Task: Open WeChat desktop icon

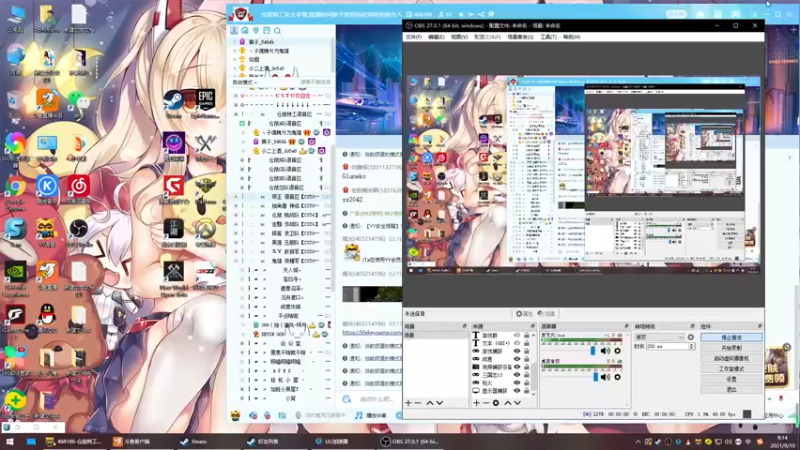Action: (79, 104)
